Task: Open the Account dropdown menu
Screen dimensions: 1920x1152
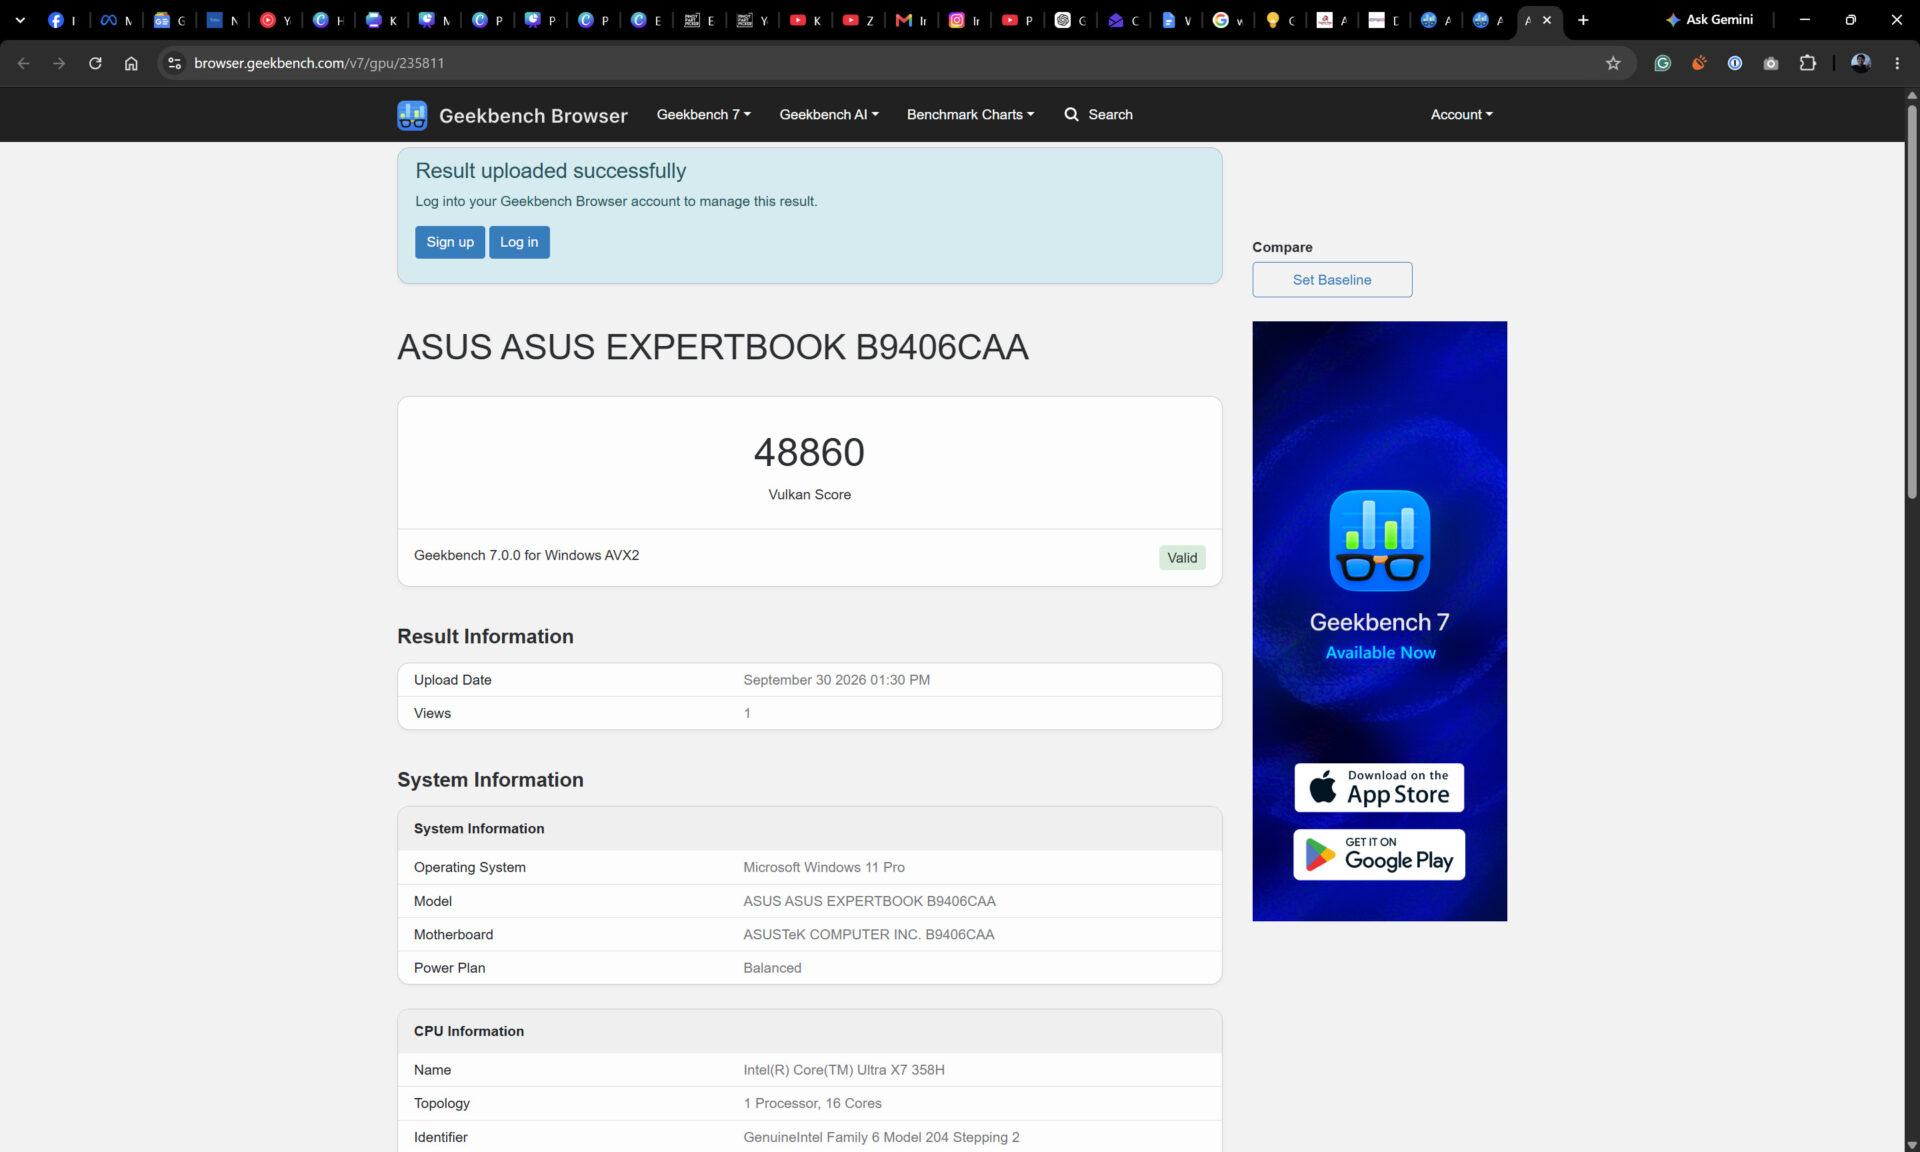Action: point(1461,115)
